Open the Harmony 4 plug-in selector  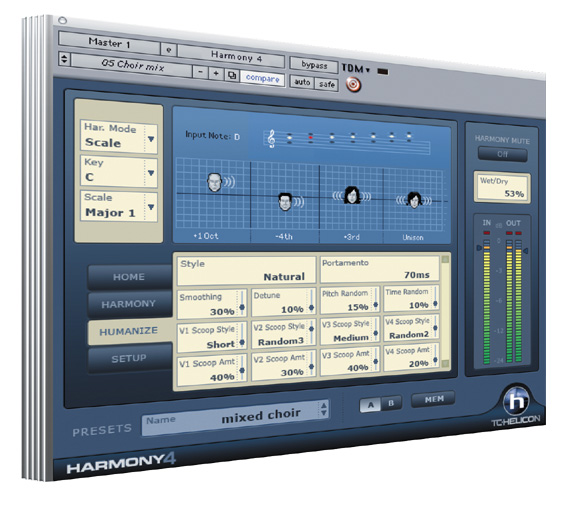(x=231, y=56)
